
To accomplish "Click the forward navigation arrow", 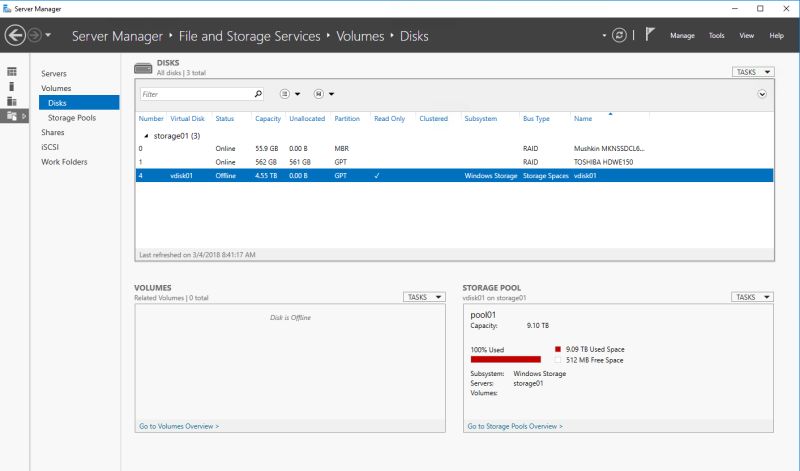I will 34,35.
